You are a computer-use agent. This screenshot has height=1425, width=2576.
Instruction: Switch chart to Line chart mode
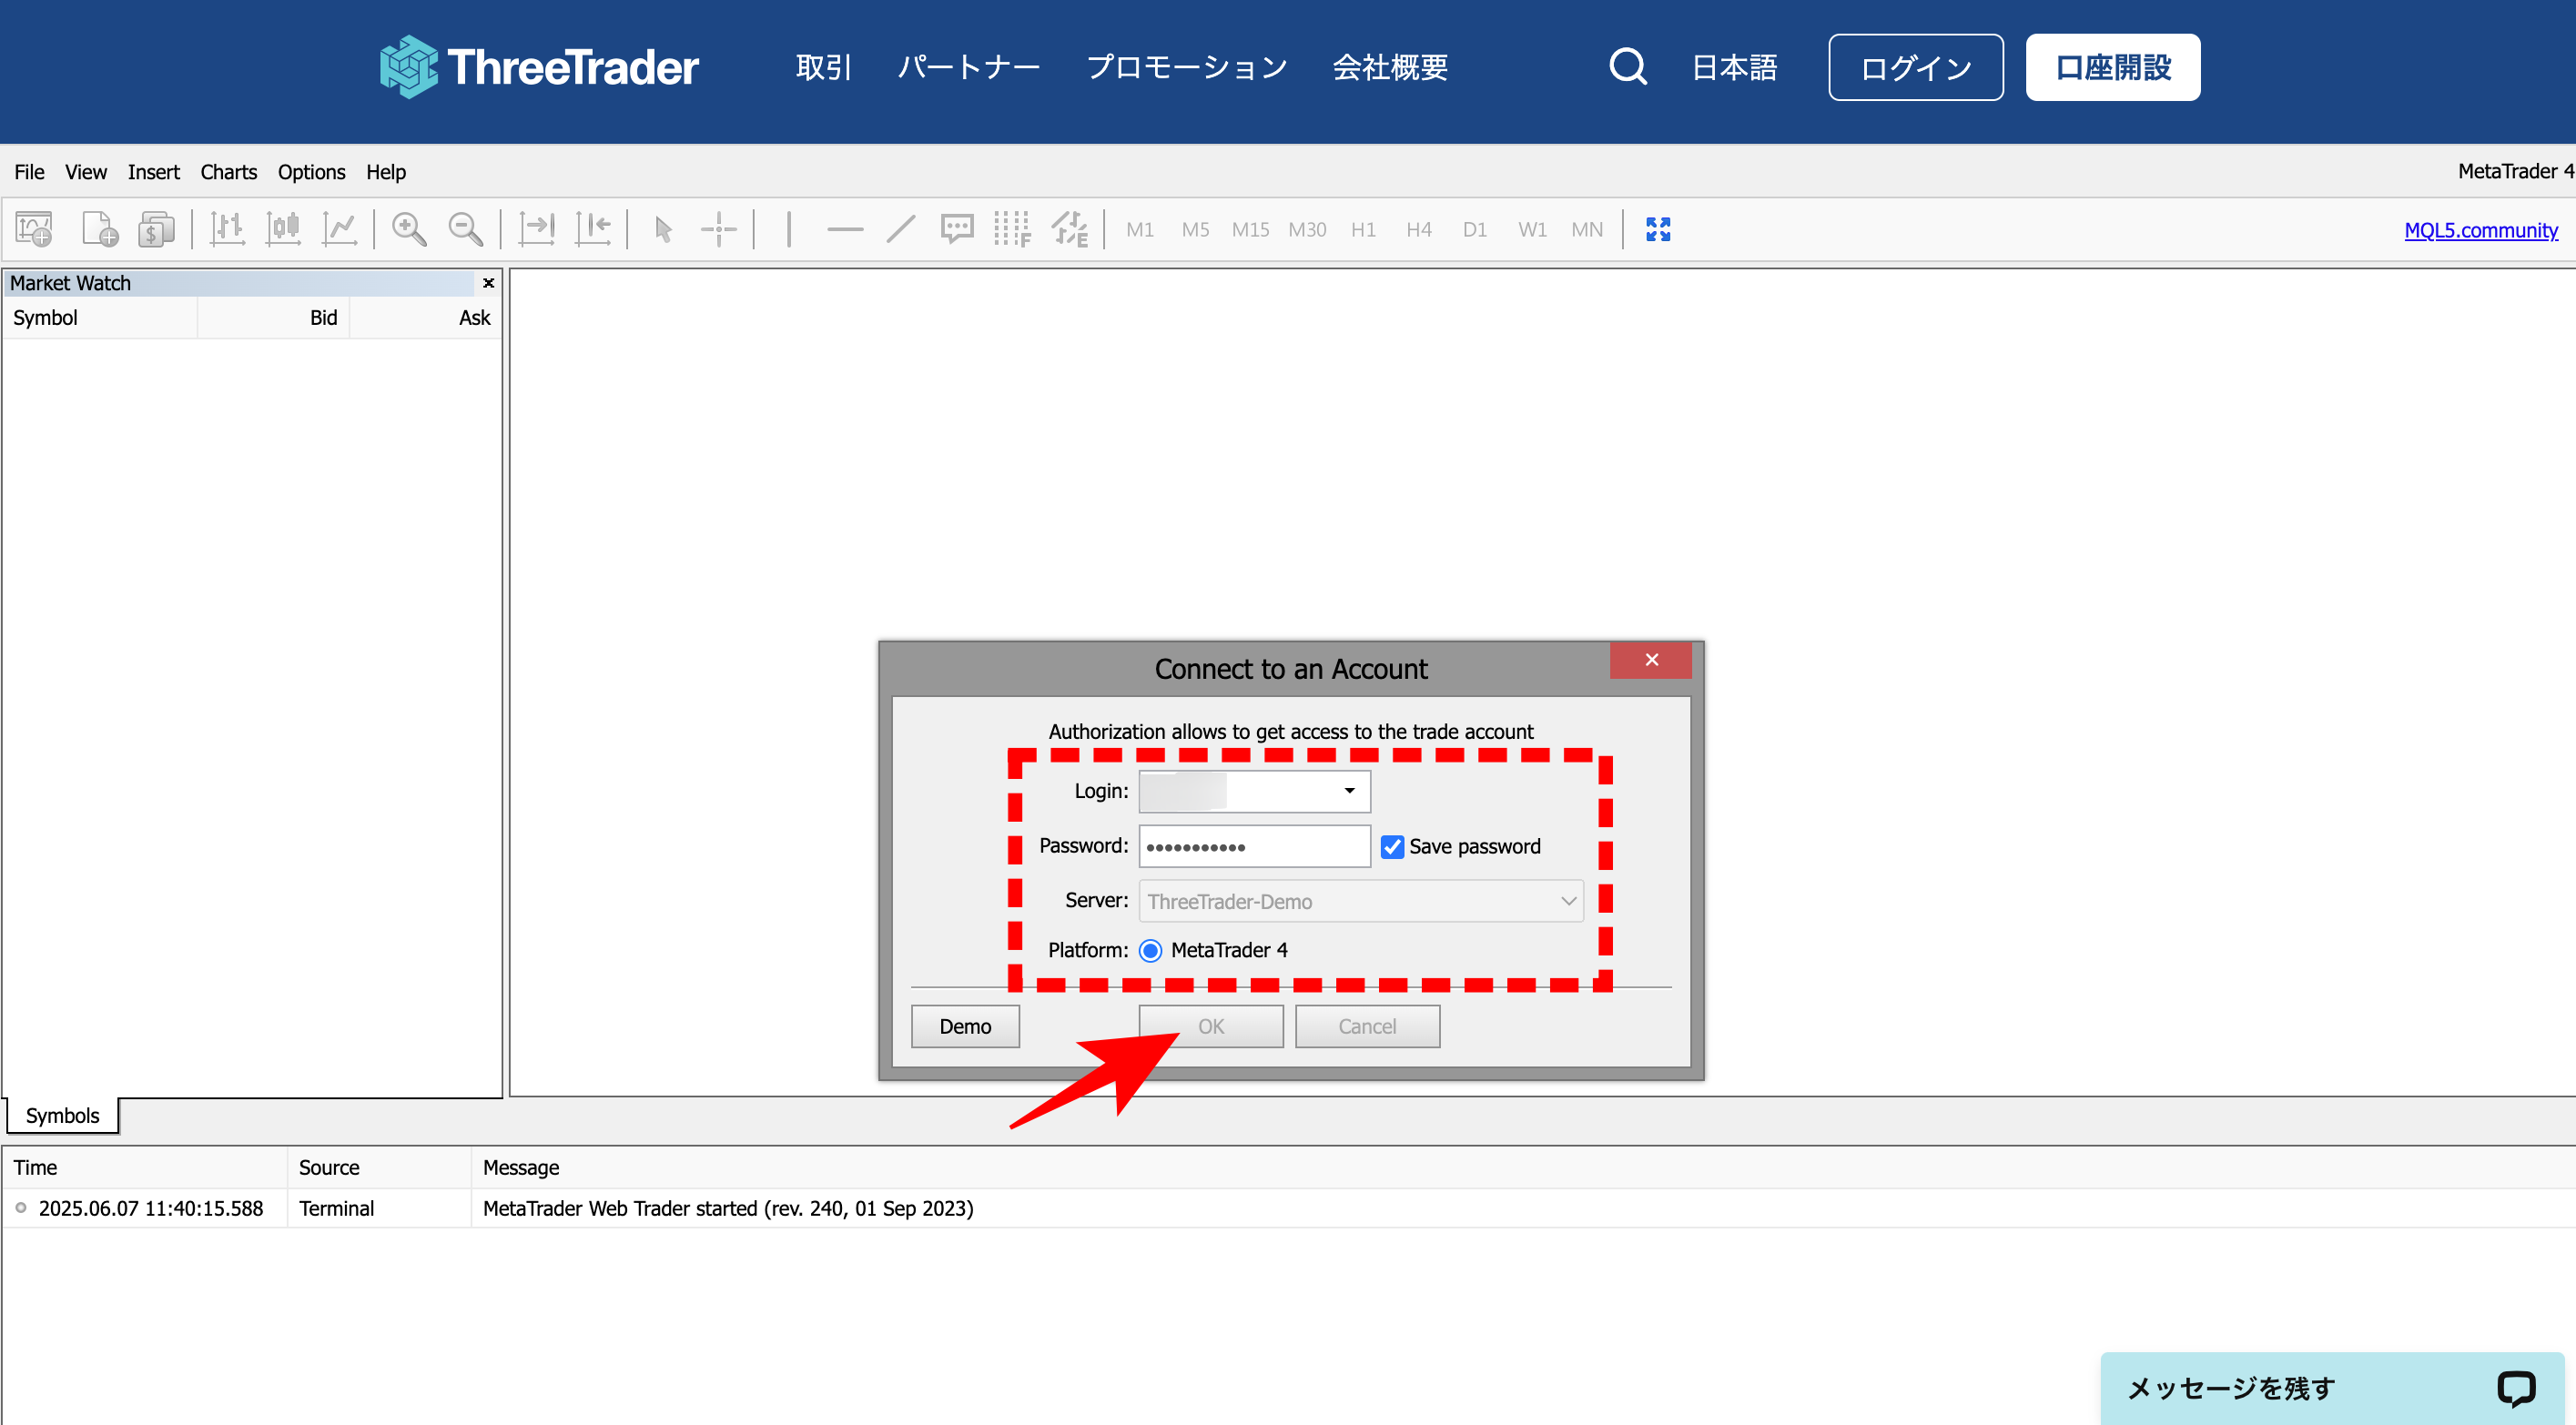[x=340, y=229]
